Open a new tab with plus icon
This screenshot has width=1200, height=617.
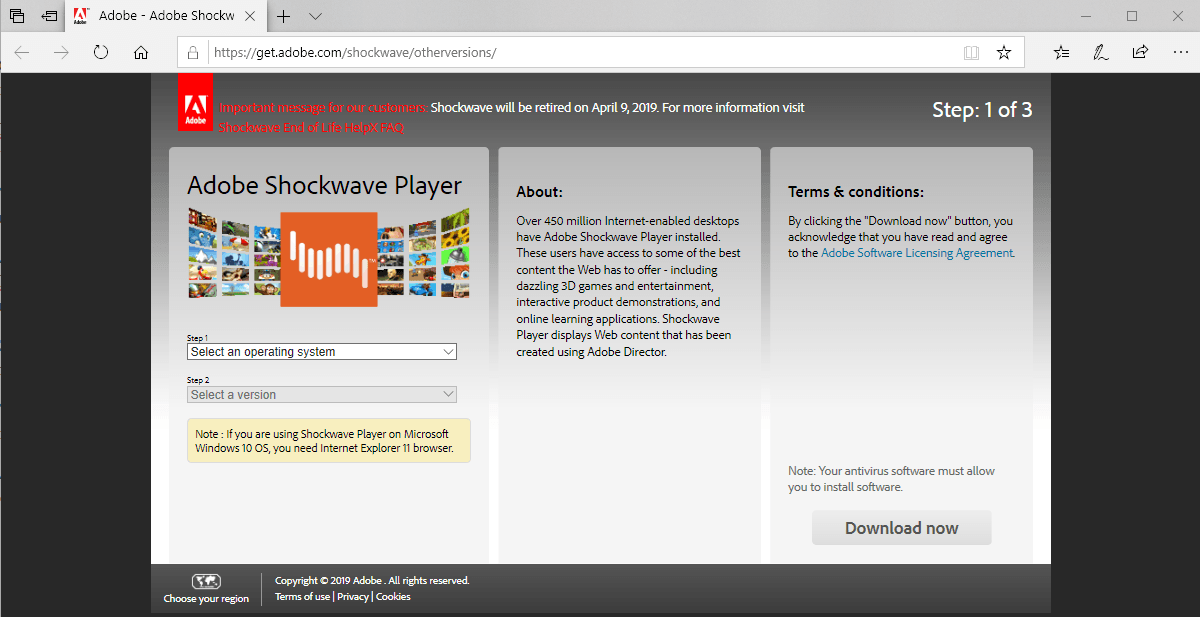[284, 16]
